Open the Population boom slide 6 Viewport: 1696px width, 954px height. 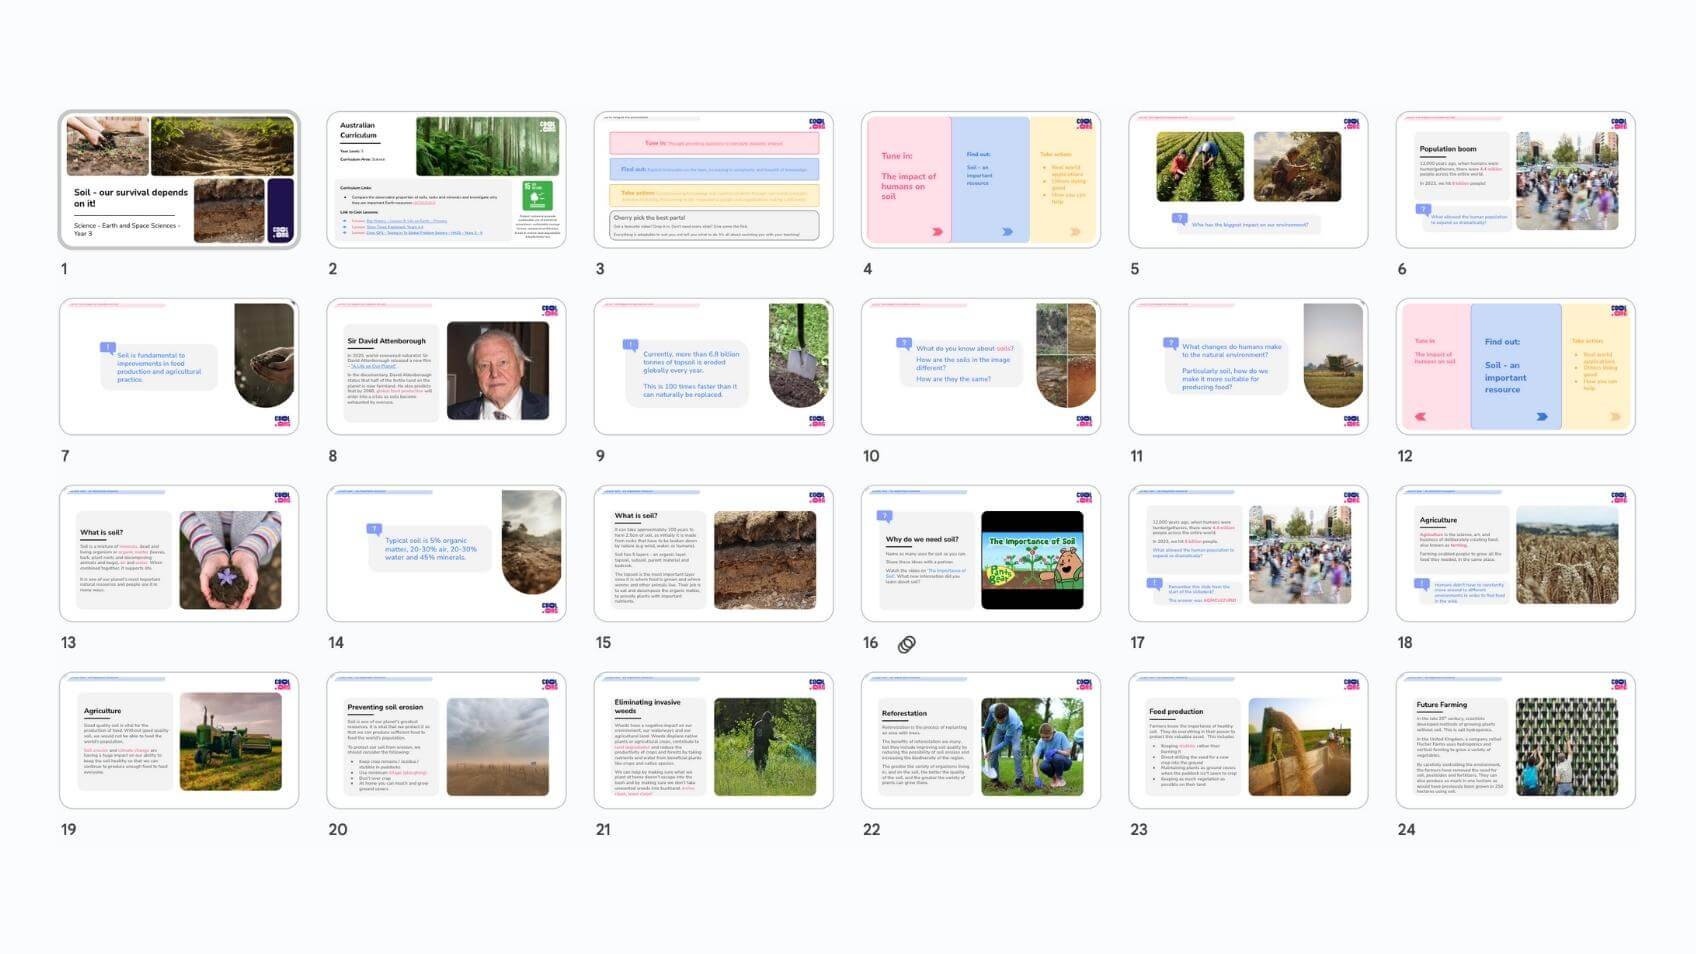(x=1515, y=180)
